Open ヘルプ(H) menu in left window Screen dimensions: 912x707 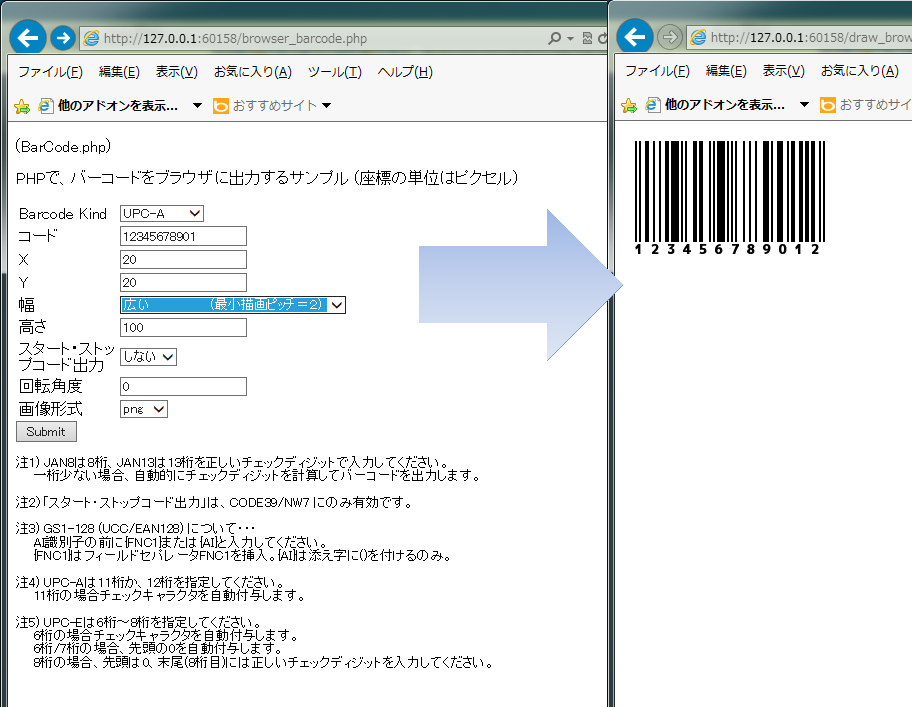click(x=405, y=72)
